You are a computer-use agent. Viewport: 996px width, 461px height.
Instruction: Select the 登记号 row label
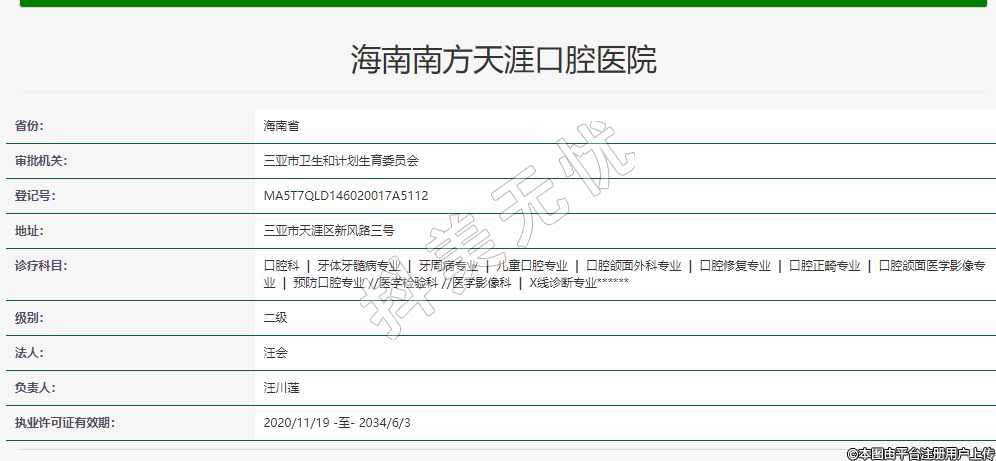point(35,196)
